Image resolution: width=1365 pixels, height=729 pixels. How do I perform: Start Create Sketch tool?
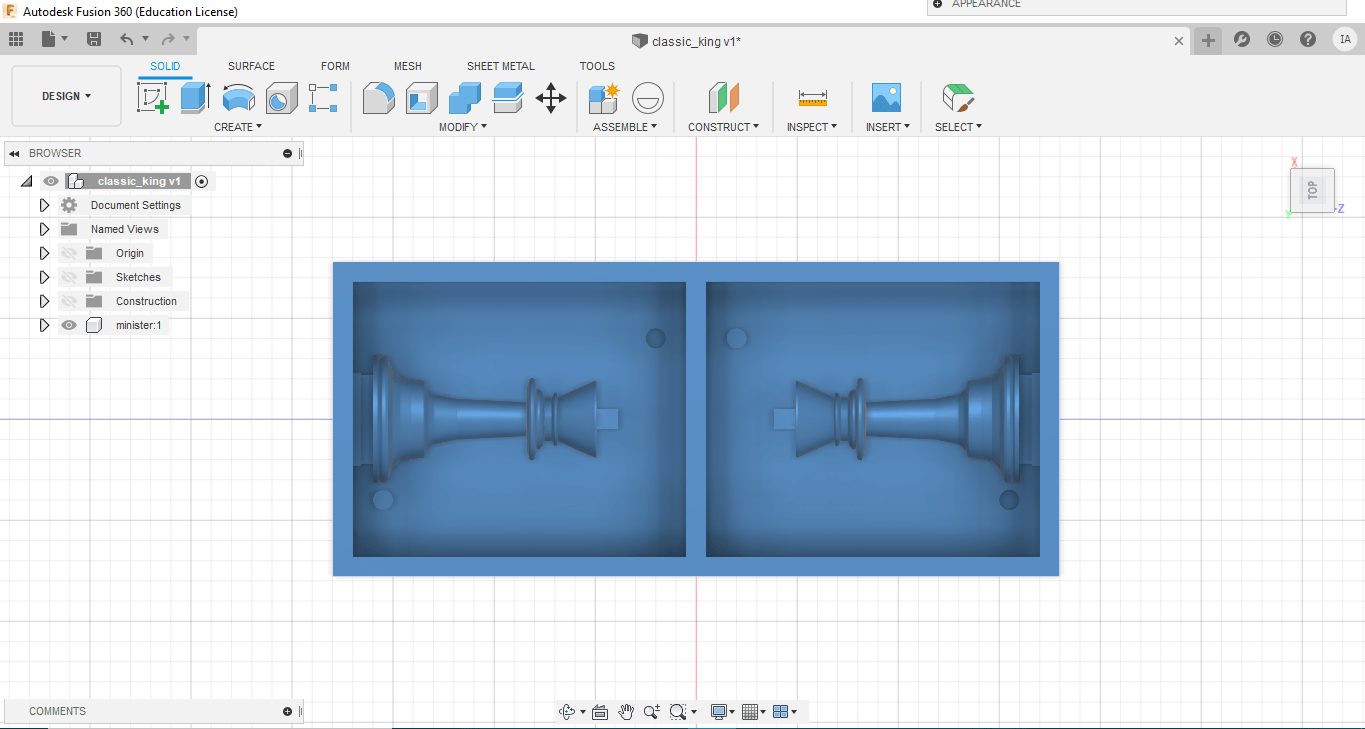[153, 98]
